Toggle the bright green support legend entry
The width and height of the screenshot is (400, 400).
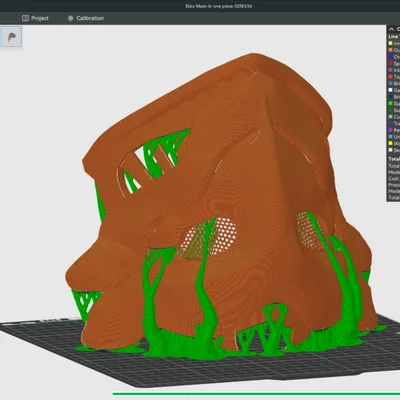tap(394, 103)
